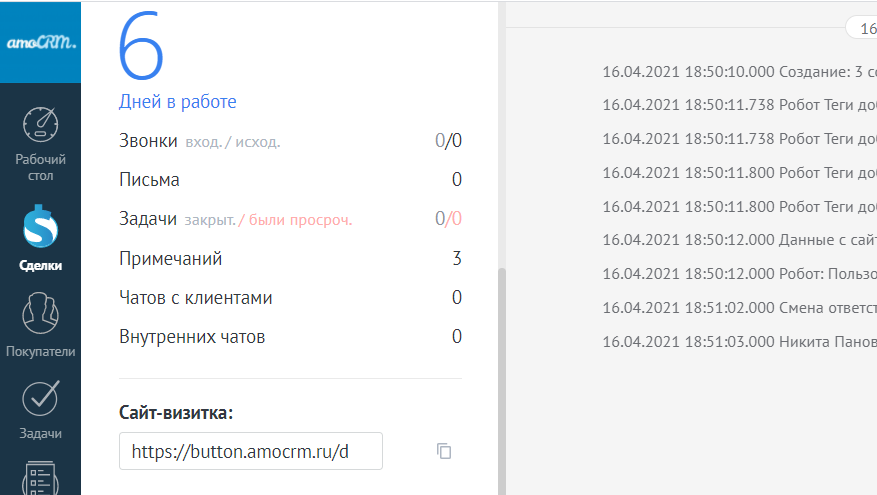Screen dimensions: 877x495
Task: Open the 18:50:10 Создание log entry
Action: pos(739,72)
